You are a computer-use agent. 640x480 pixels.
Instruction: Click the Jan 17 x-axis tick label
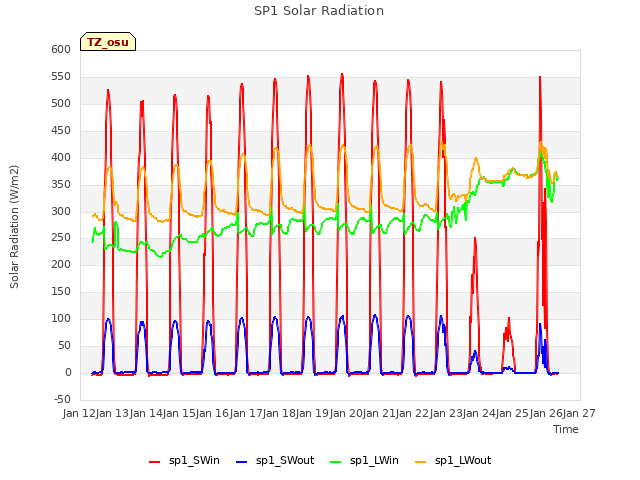tap(246, 413)
